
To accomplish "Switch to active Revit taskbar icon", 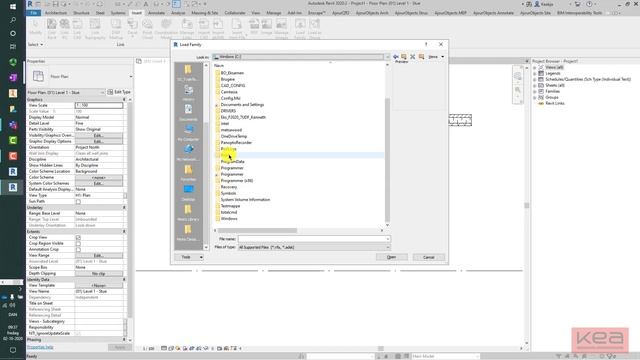I will (x=13, y=187).
